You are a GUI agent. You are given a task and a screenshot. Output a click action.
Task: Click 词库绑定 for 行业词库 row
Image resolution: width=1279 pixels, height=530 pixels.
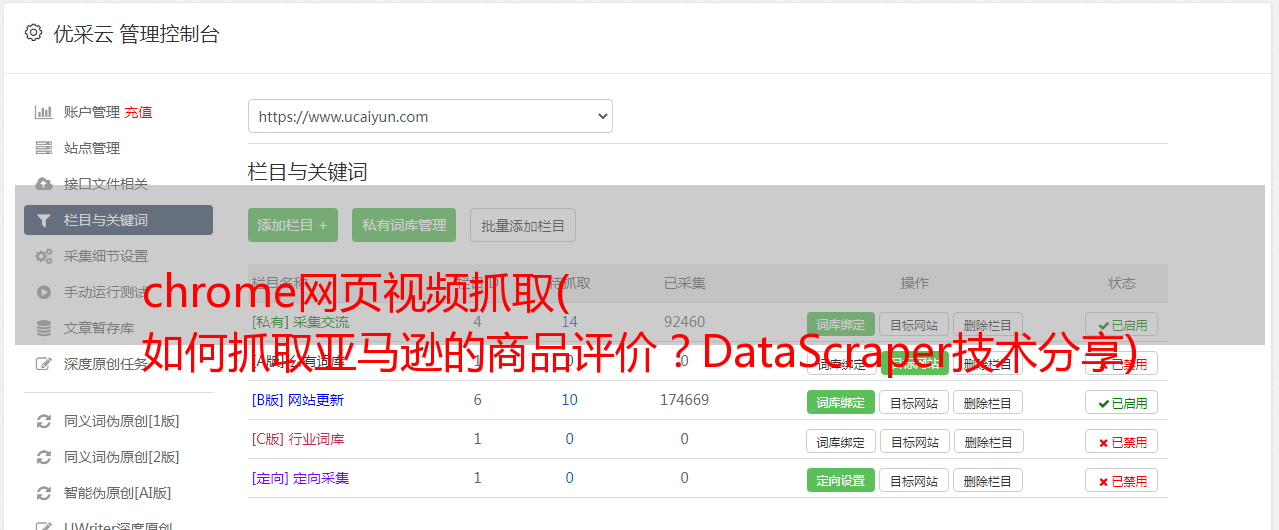[x=840, y=441]
